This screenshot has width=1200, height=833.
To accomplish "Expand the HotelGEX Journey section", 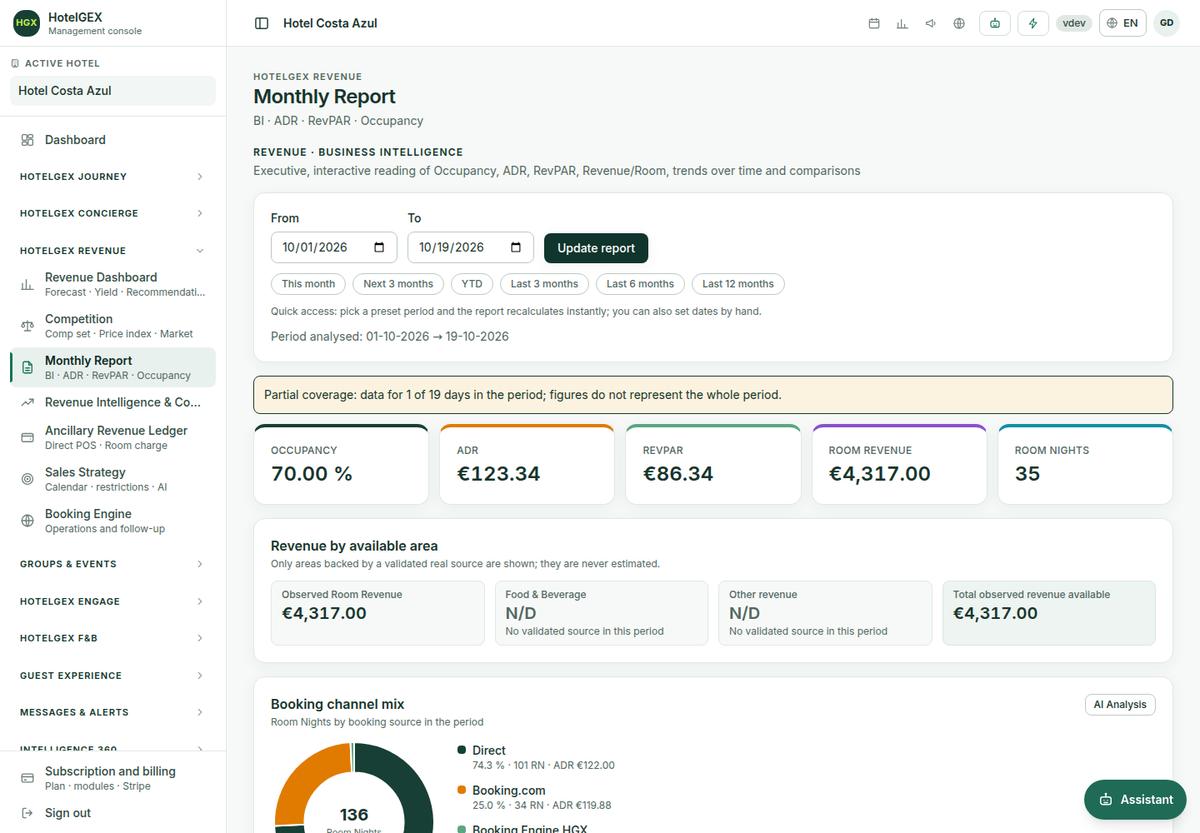I will [x=113, y=176].
